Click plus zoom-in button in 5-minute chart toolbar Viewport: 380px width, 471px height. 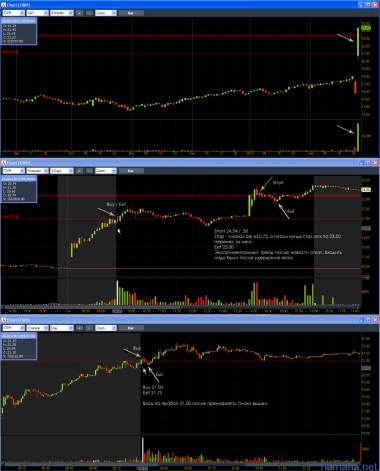[x=79, y=171]
